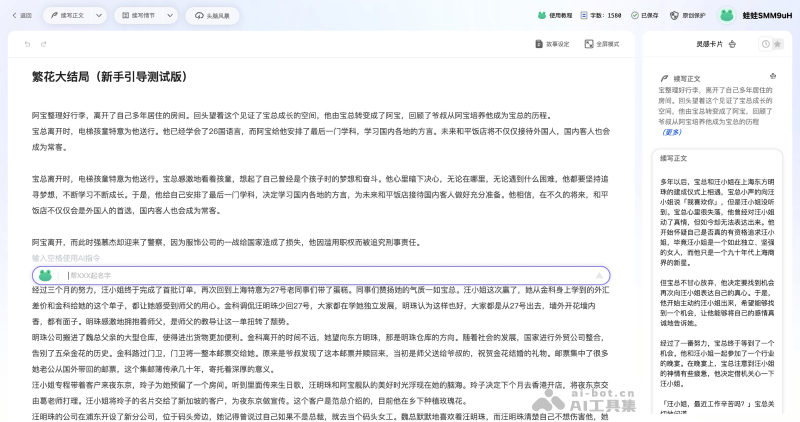Open 故事设定 story settings

552,44
